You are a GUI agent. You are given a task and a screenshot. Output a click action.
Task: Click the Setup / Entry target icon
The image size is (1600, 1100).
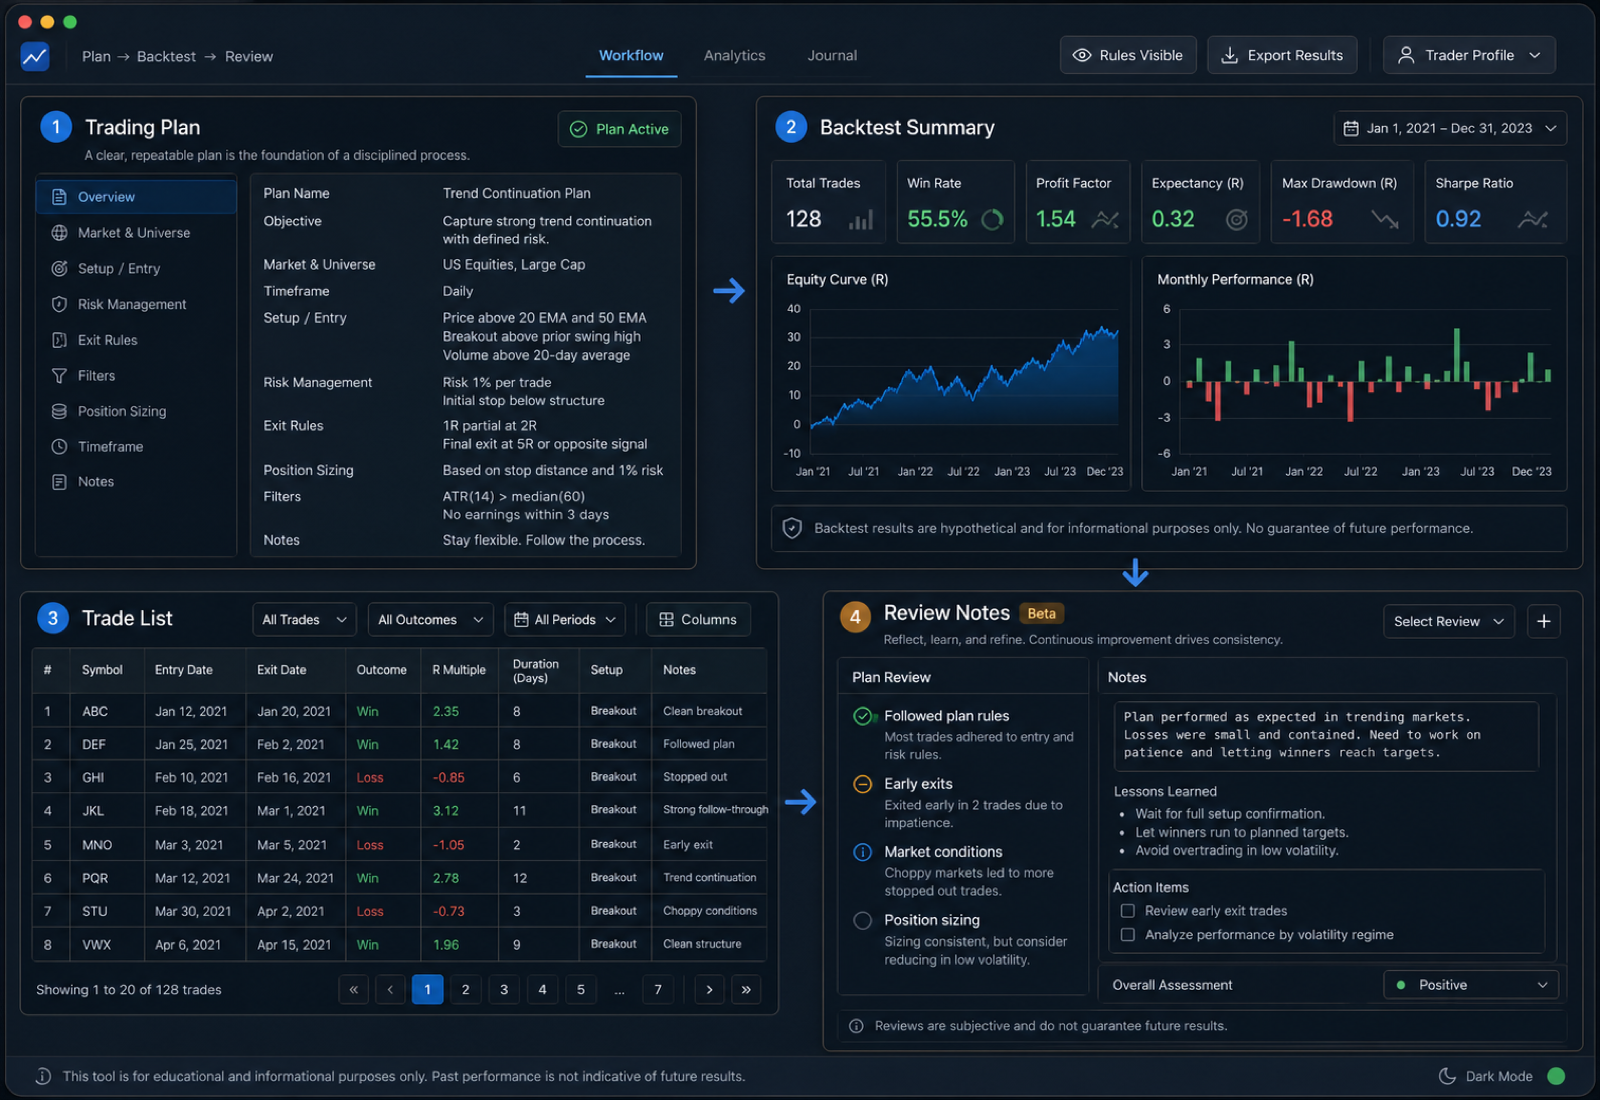[x=59, y=268]
